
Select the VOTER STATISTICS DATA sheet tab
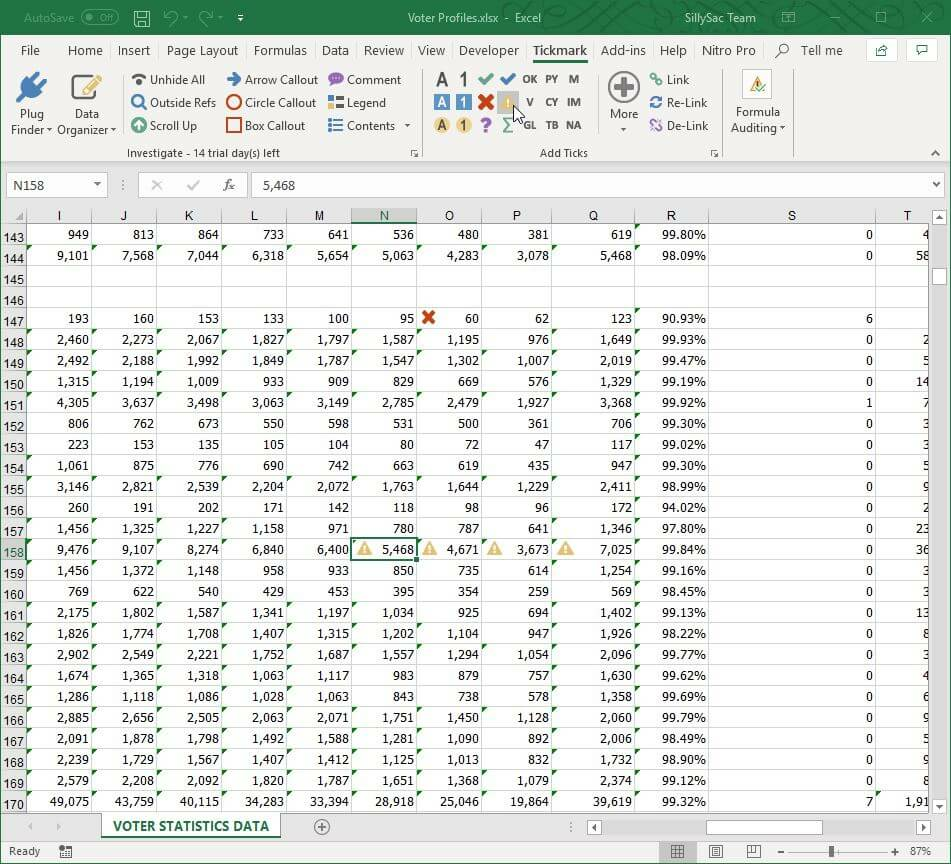click(x=190, y=827)
